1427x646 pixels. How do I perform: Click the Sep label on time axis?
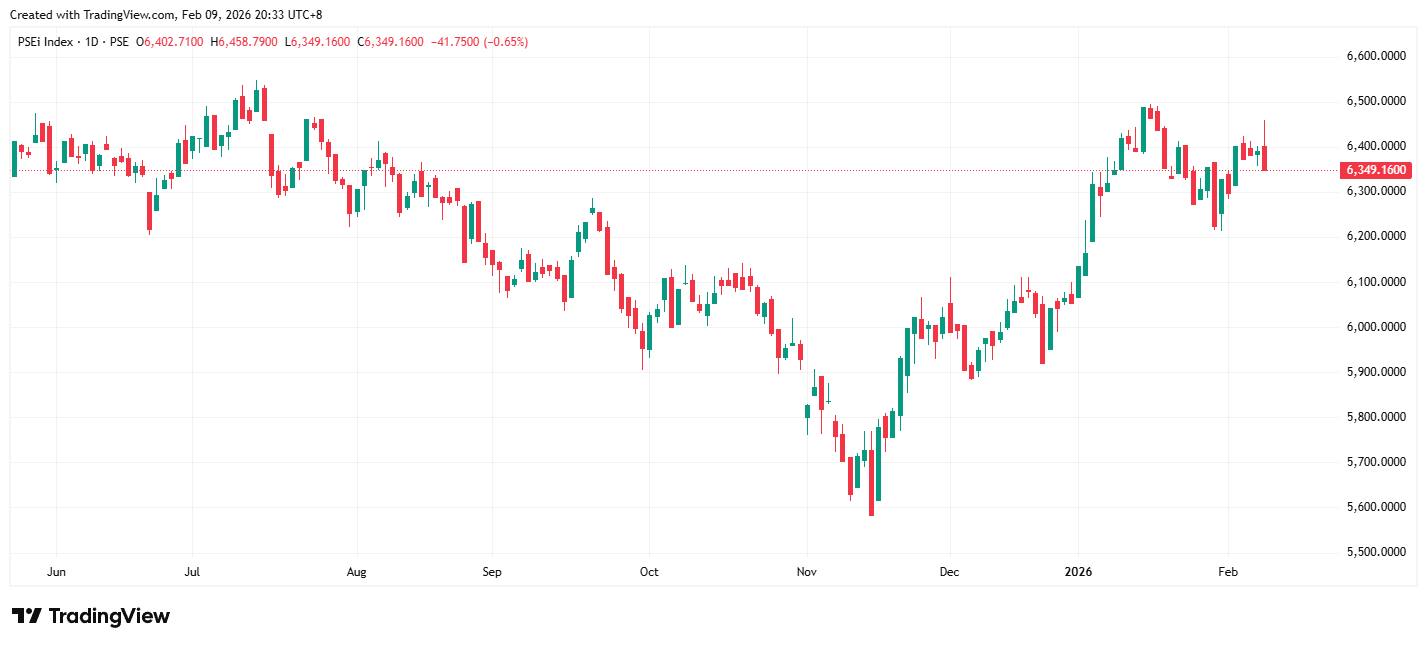pyautogui.click(x=491, y=572)
